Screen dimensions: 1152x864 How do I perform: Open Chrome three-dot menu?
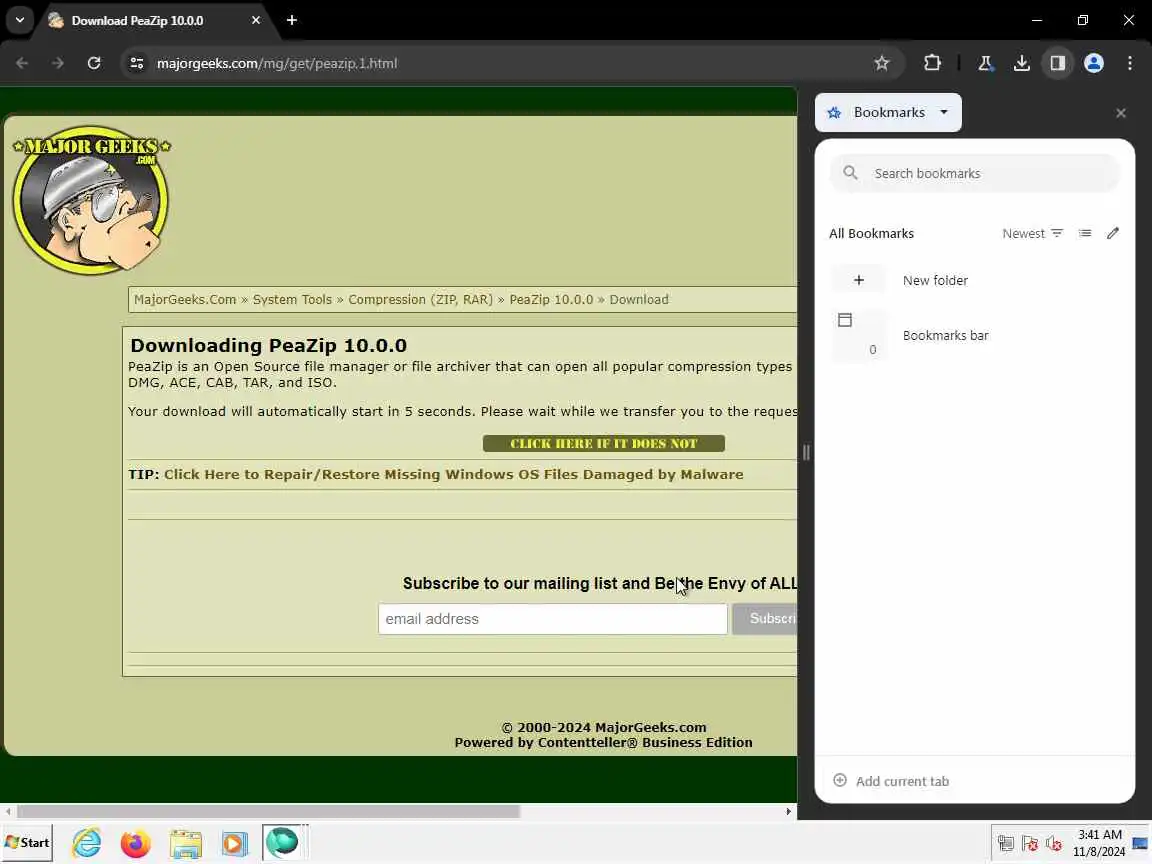(x=1130, y=63)
